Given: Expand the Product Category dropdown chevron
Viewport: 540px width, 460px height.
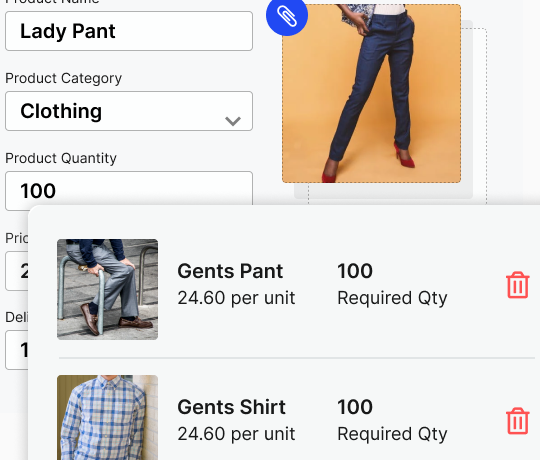Looking at the screenshot, I should [x=233, y=121].
